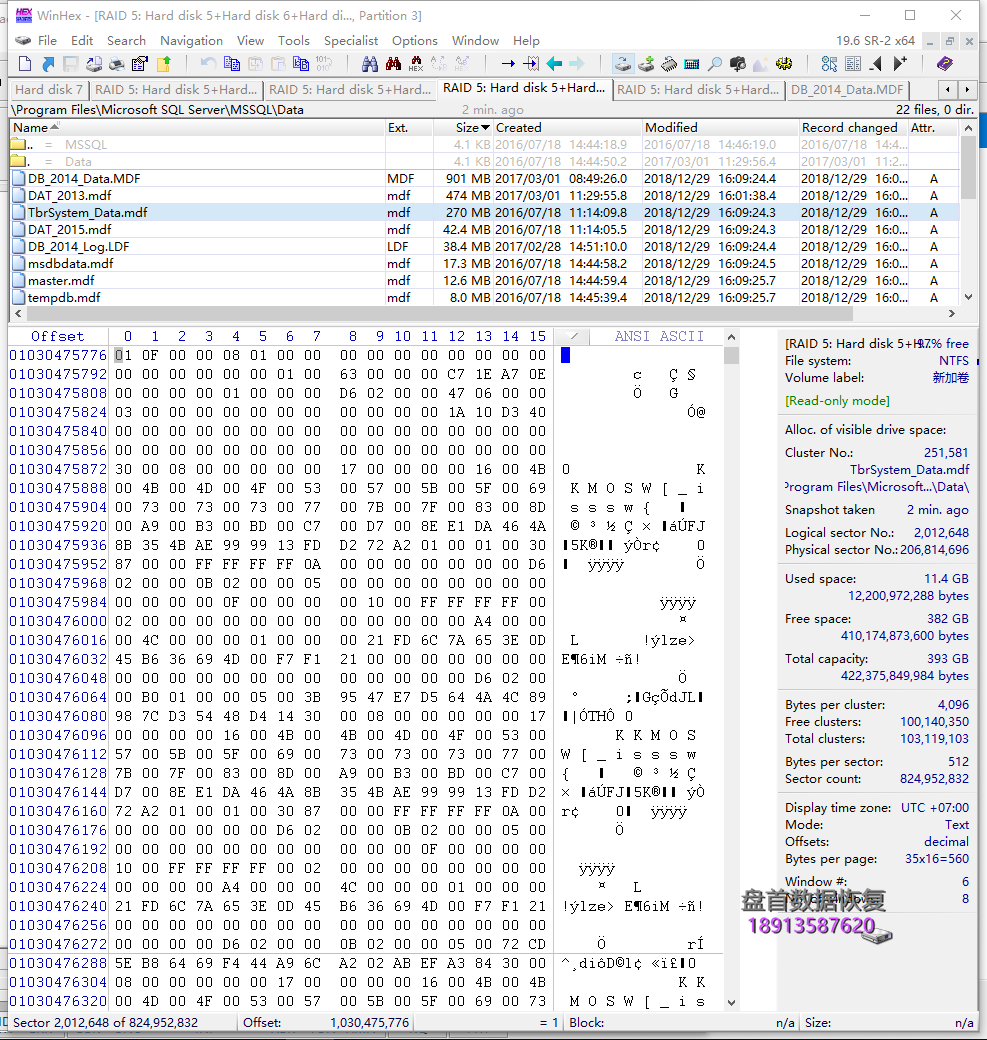
Task: Click the status bar Offset value 1,030,475,776
Action: 369,1023
